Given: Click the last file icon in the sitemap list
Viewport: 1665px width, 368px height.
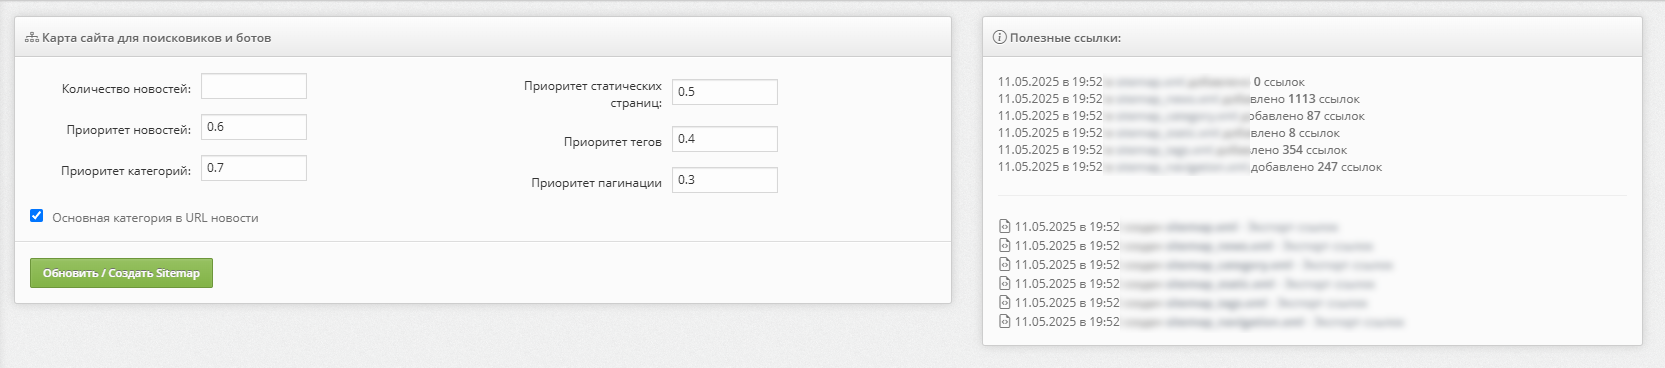Looking at the screenshot, I should 1005,322.
